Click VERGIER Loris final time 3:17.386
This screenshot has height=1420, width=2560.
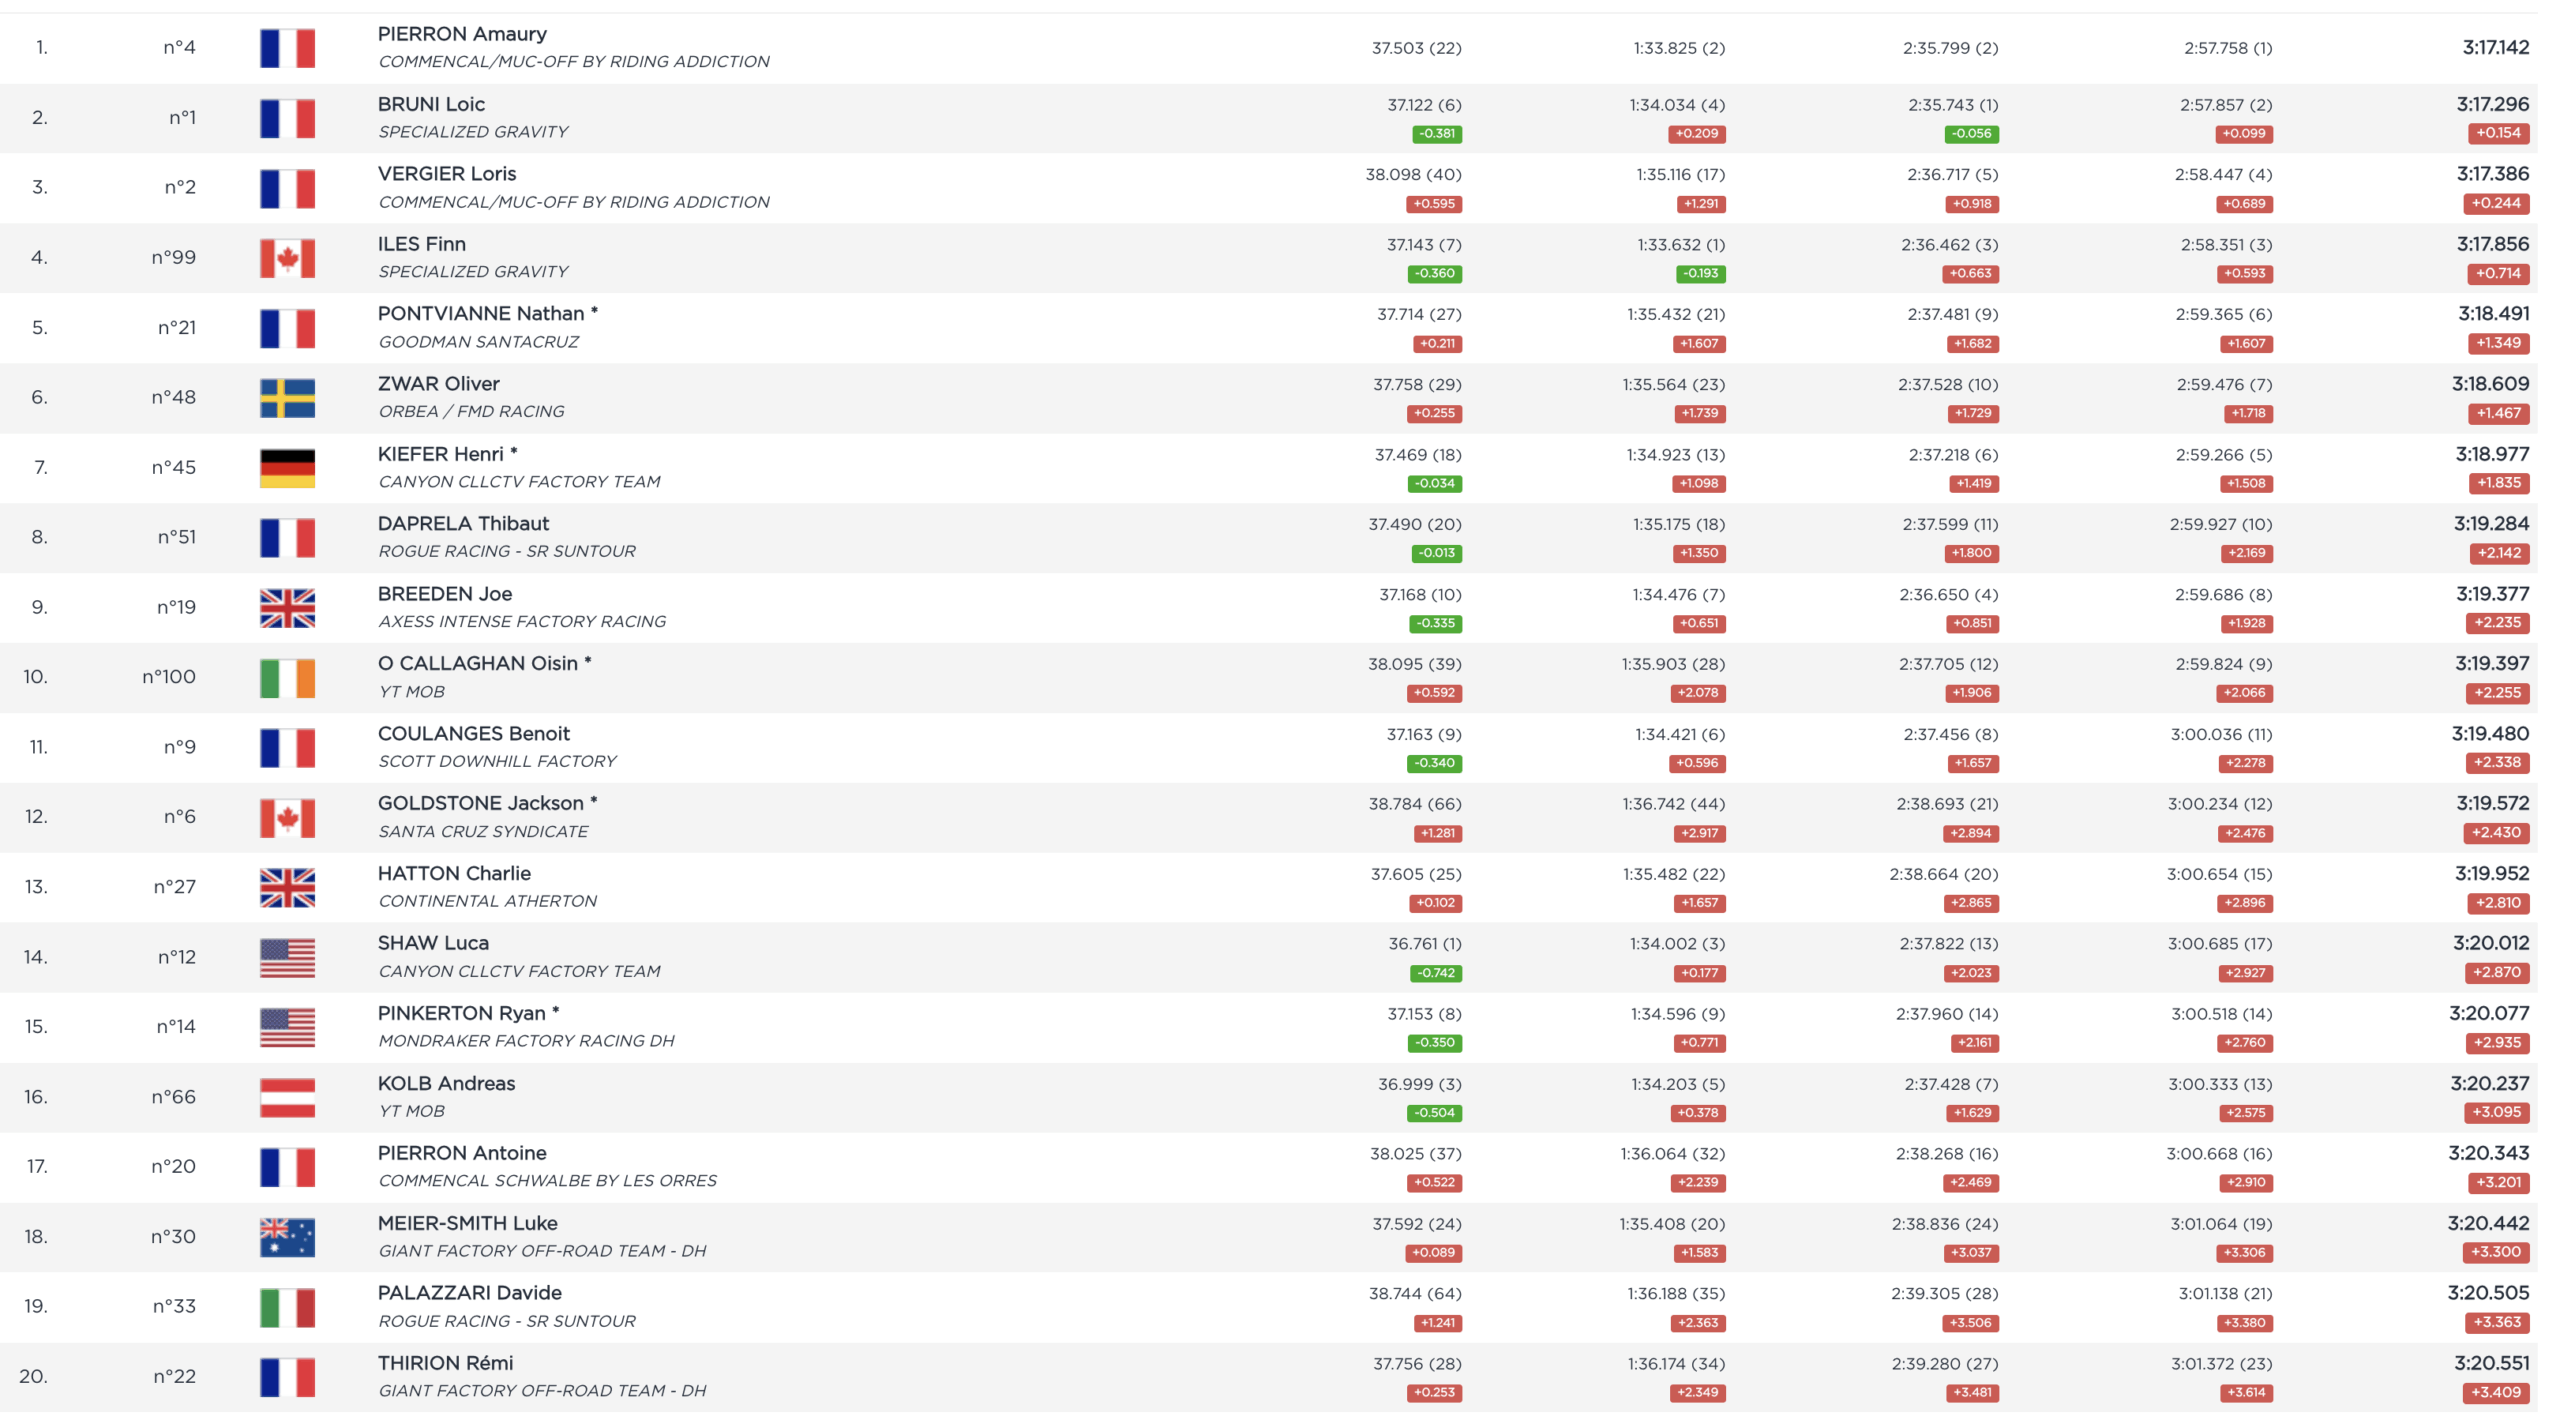coord(2492,174)
